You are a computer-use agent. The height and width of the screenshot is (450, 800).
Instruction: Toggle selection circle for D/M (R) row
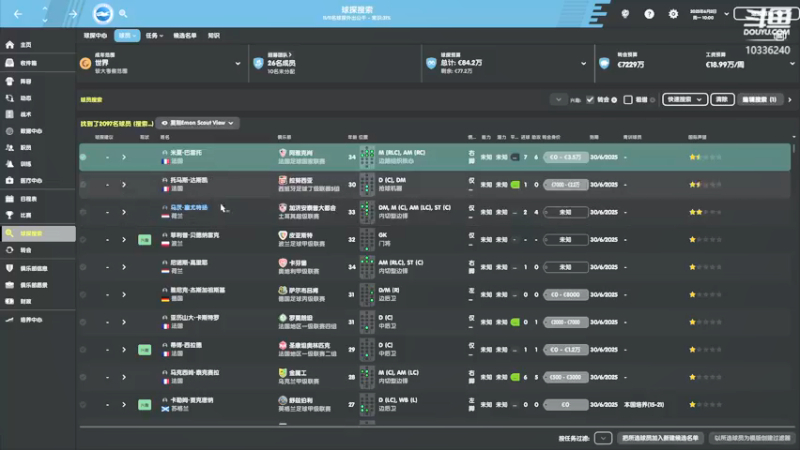pos(83,295)
